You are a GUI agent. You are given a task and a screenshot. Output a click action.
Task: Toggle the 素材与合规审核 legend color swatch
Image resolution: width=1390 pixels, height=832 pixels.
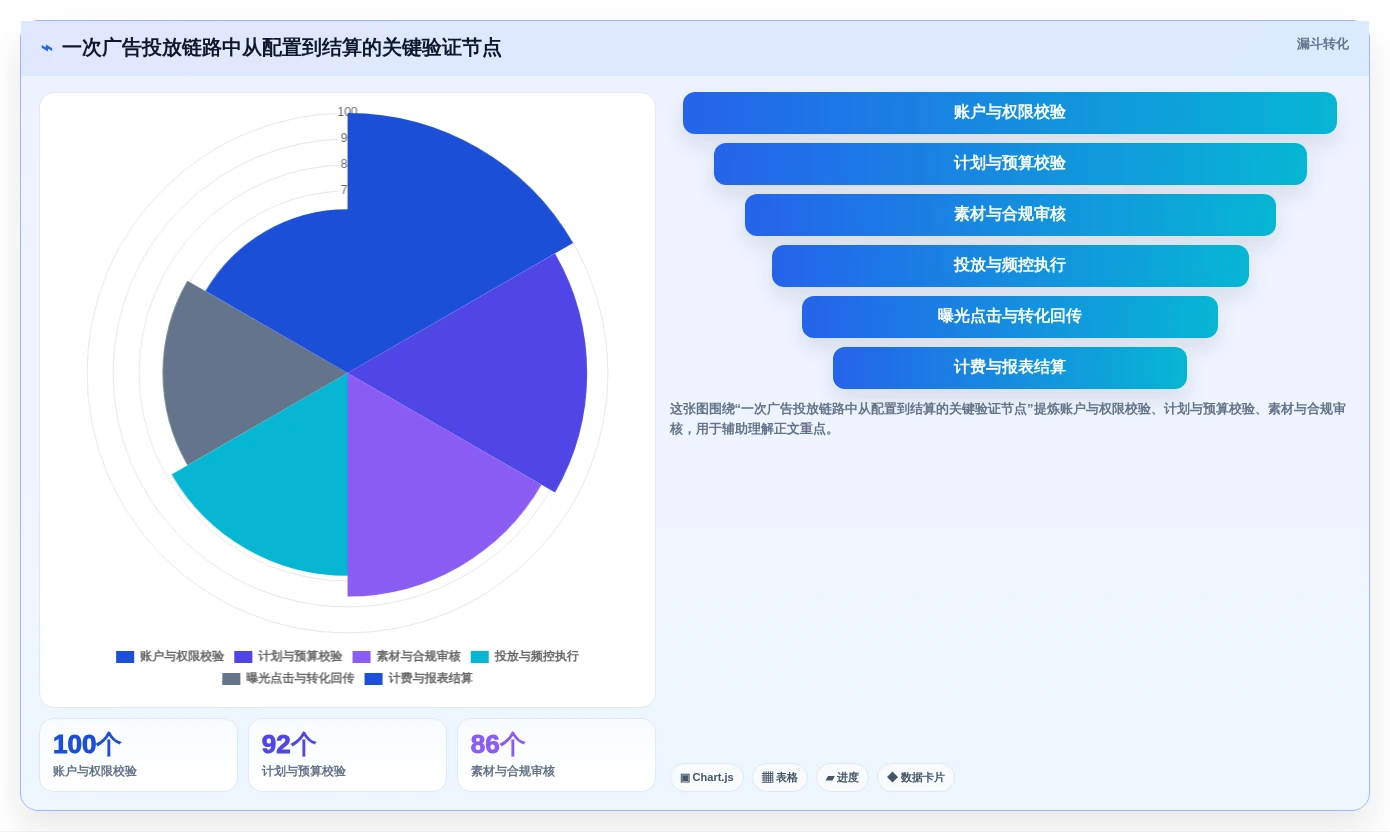(x=361, y=657)
